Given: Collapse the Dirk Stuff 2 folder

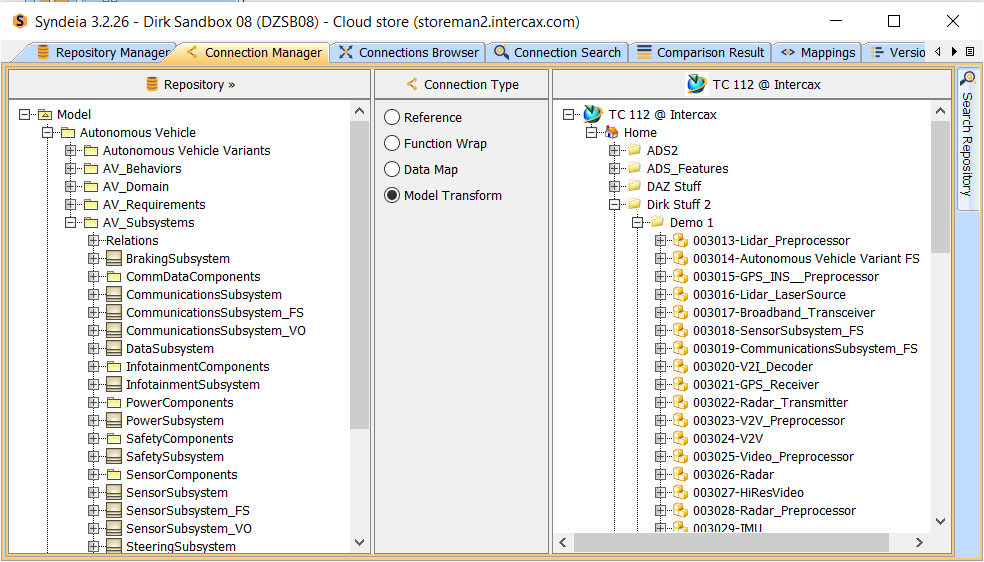Looking at the screenshot, I should tap(614, 204).
